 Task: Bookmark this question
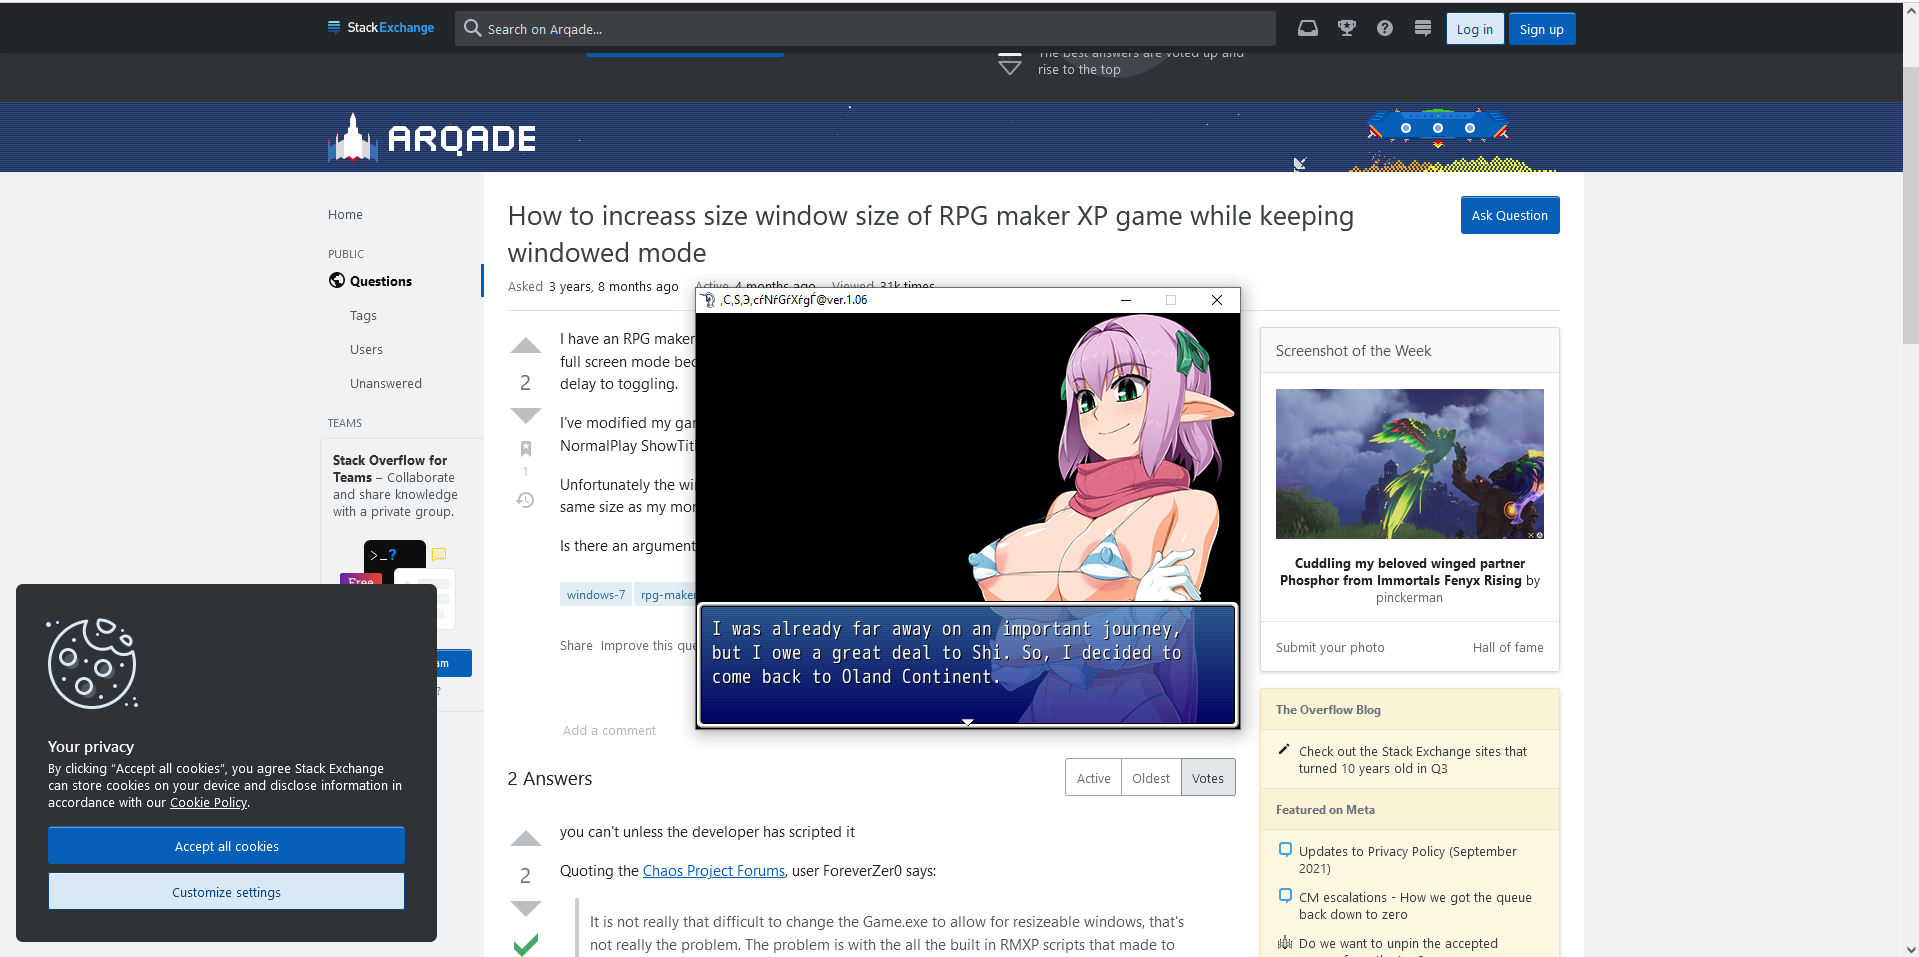[x=526, y=448]
